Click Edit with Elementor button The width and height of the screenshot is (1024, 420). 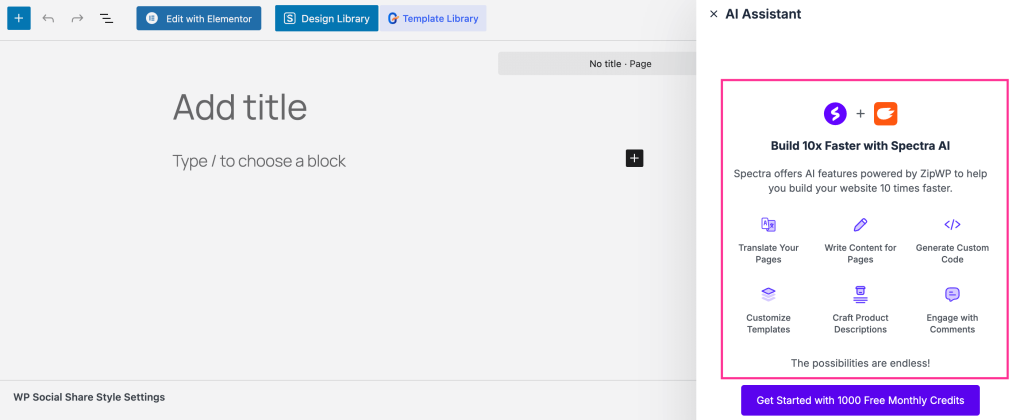tap(199, 18)
